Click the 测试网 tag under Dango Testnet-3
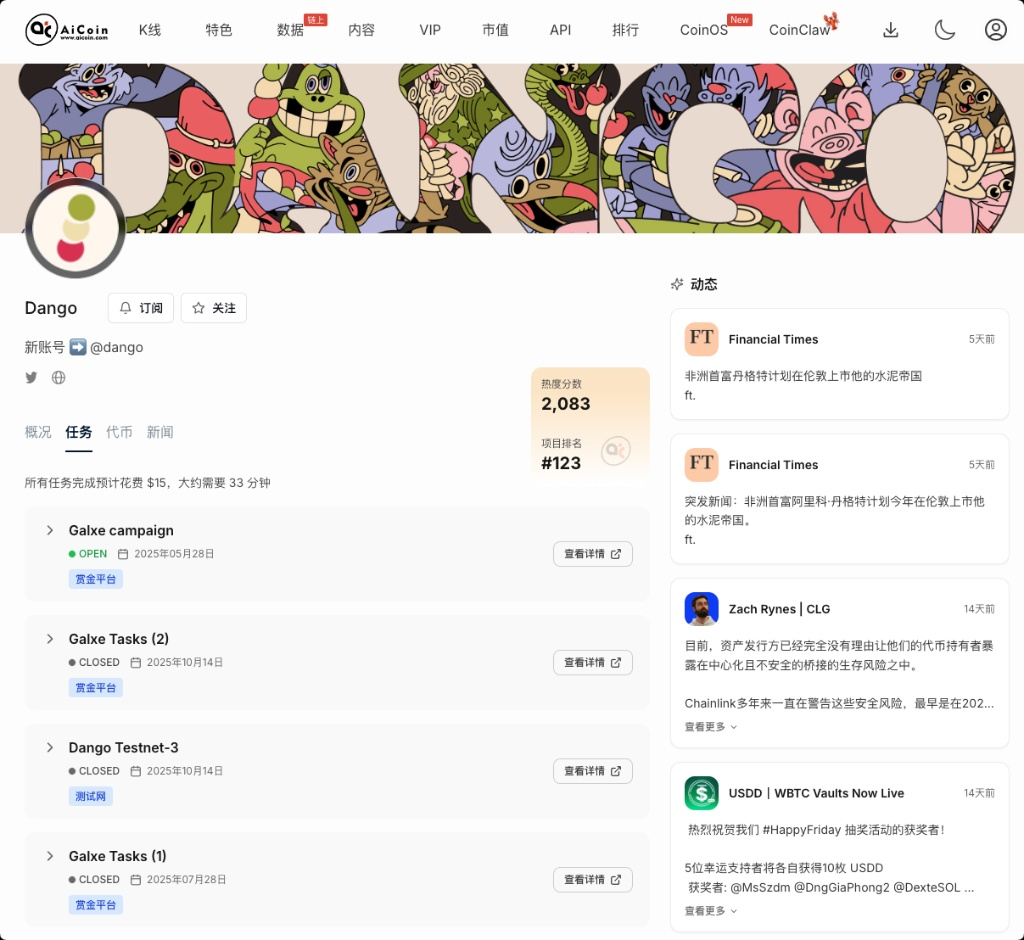The width and height of the screenshot is (1024, 940). [x=90, y=796]
